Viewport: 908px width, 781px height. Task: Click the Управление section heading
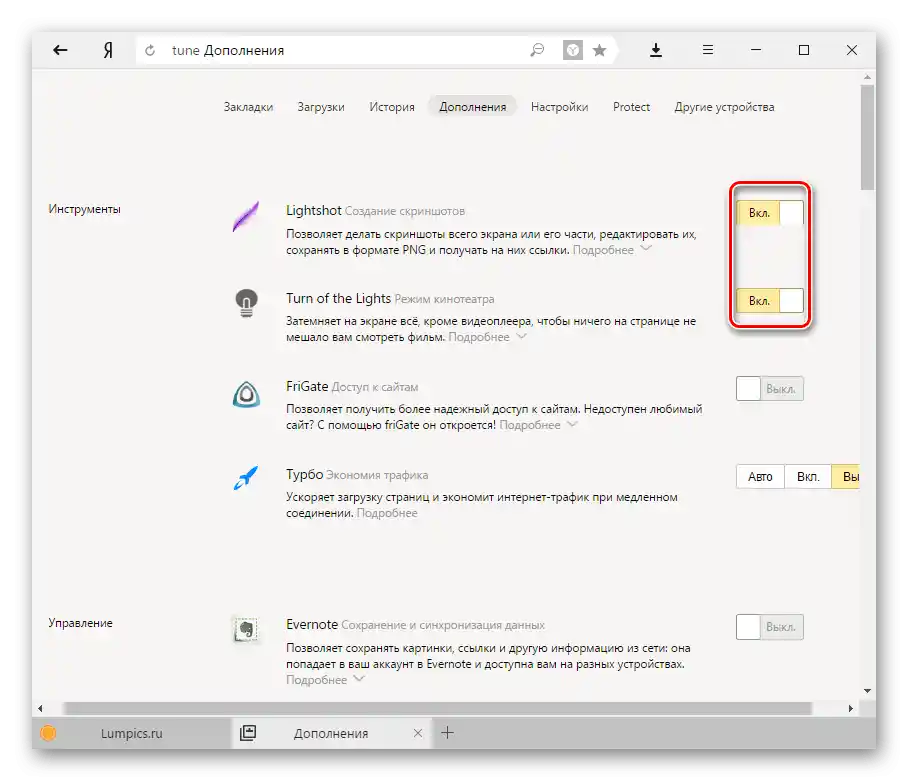tap(80, 623)
